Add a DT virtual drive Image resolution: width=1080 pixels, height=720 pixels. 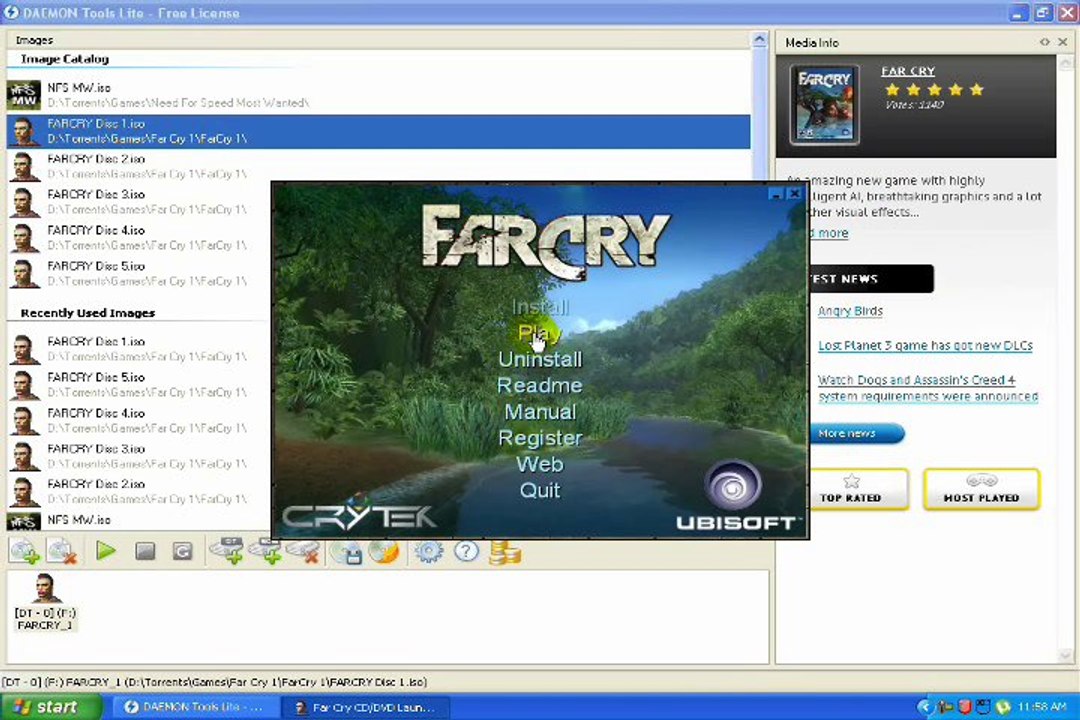[227, 551]
